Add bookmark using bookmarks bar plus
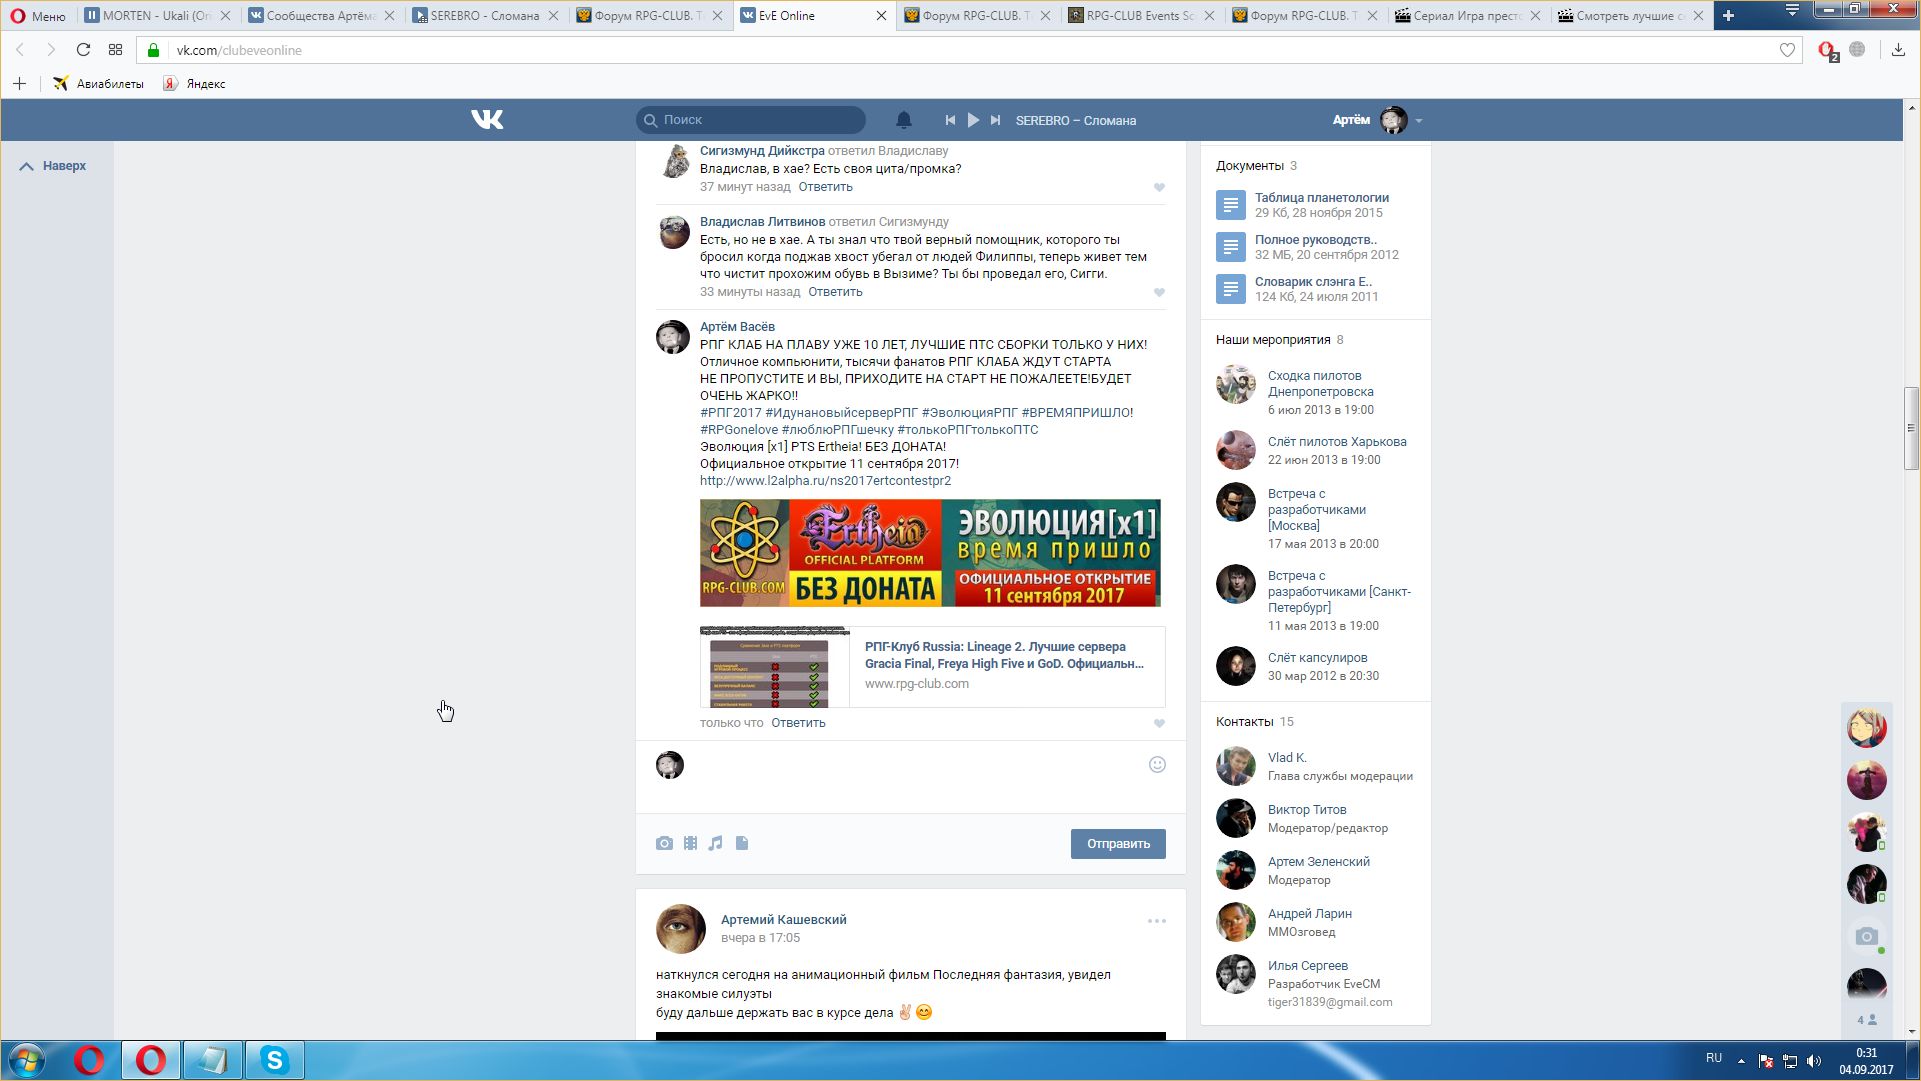Screen dimensions: 1921x1081 [x=19, y=84]
